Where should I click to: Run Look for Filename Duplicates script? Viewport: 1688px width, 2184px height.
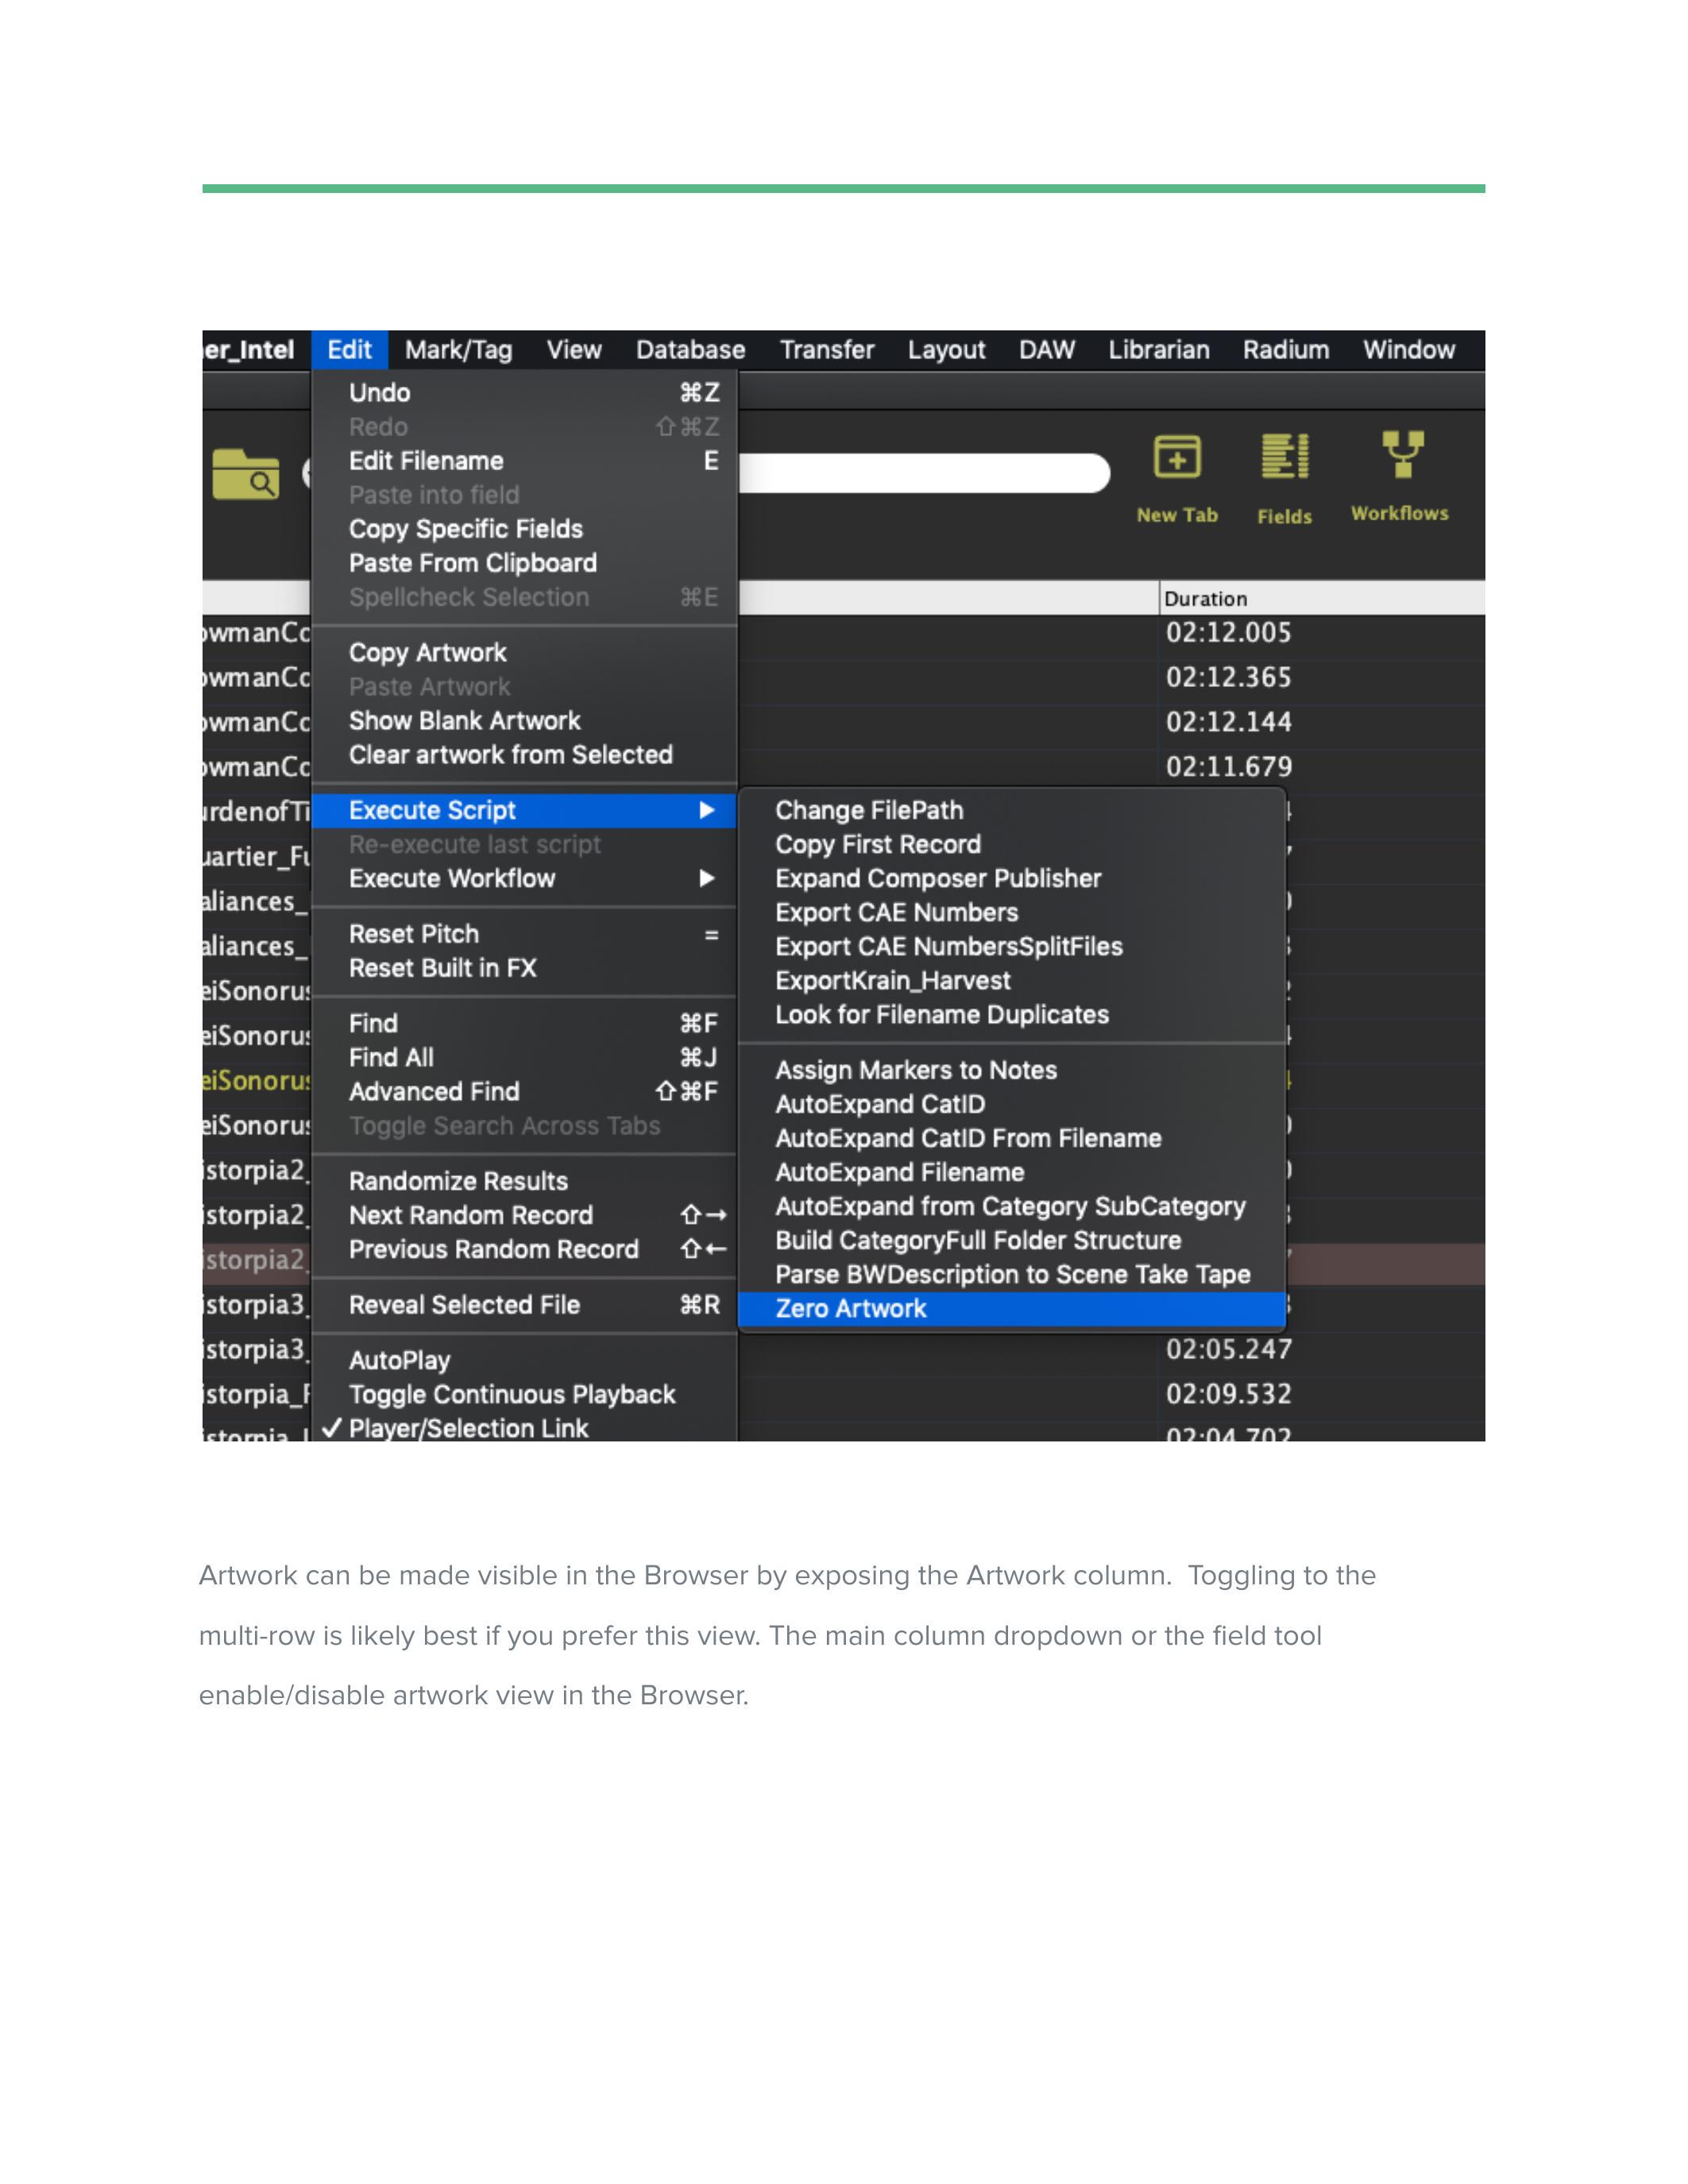[x=942, y=1014]
